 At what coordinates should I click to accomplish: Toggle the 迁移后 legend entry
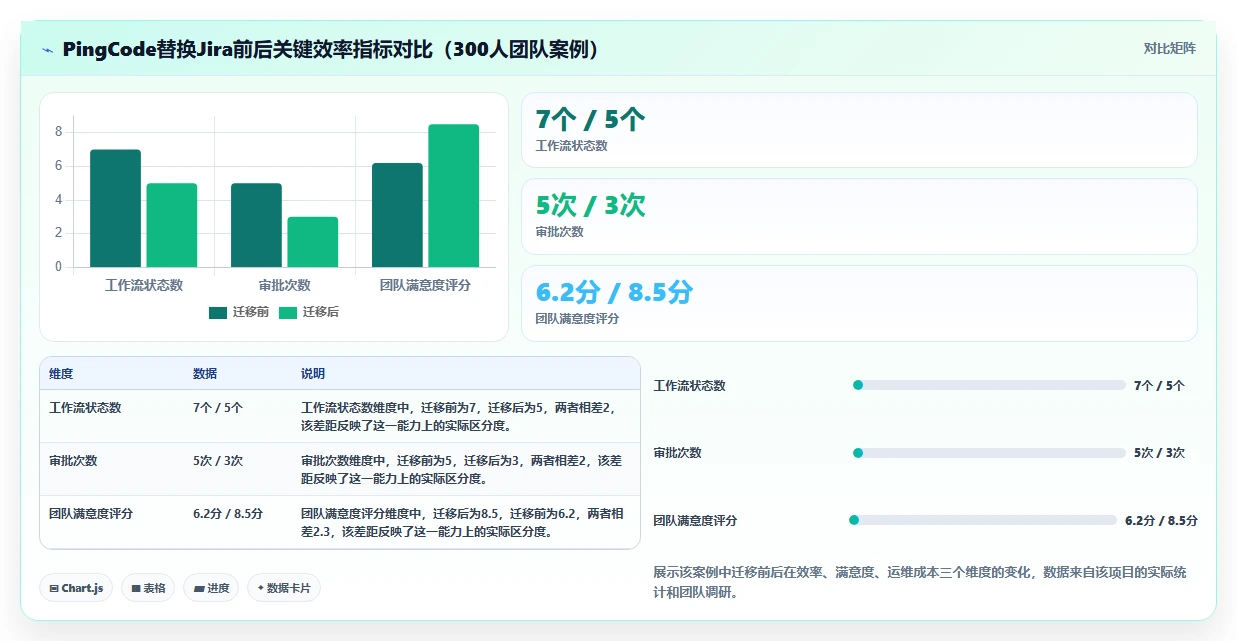click(x=309, y=312)
